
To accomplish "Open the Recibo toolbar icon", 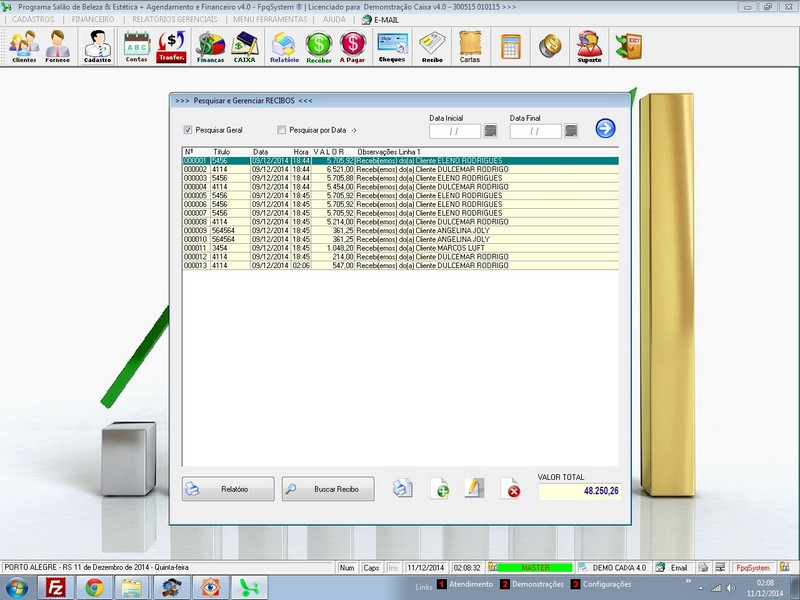I will point(432,46).
